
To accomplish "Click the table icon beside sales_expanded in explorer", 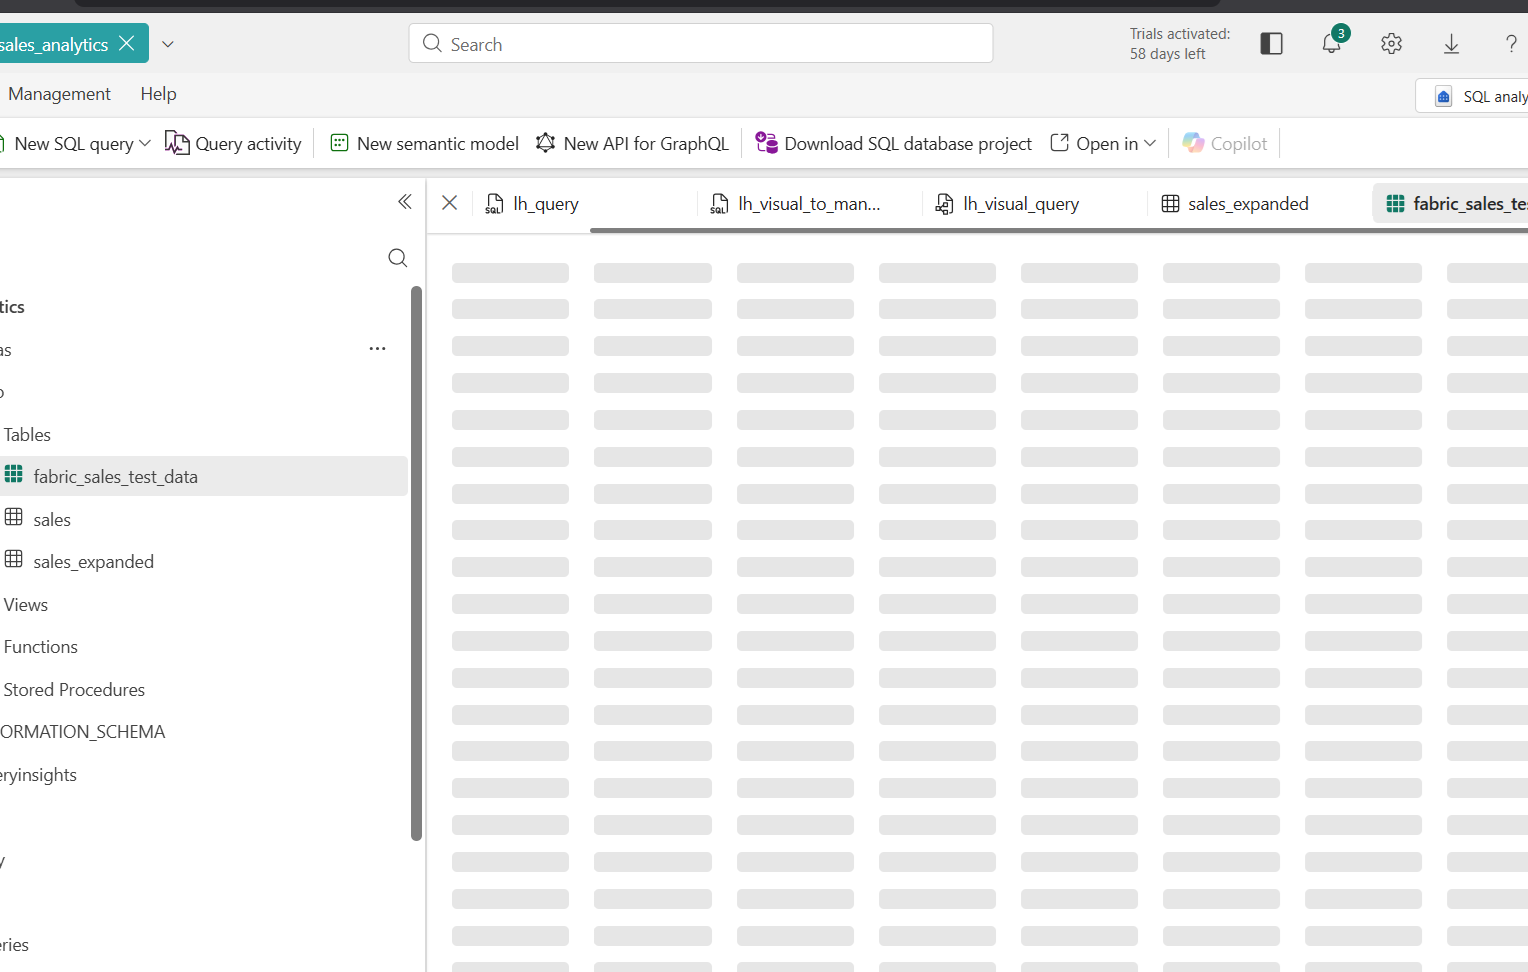I will pos(13,559).
